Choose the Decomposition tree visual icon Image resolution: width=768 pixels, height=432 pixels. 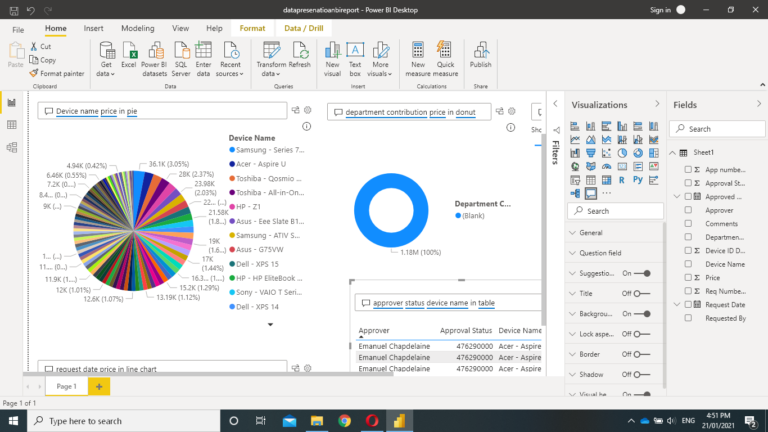(x=575, y=193)
